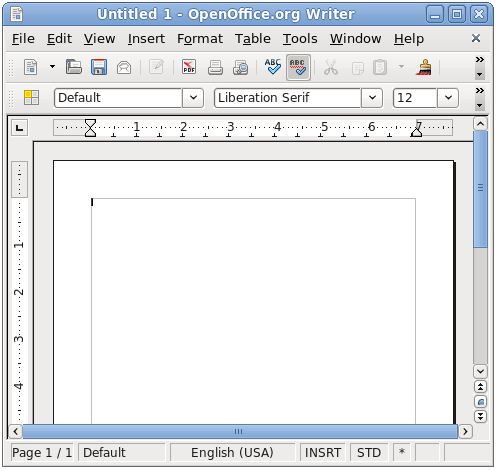Open the Standard toolbar options arrow
This screenshot has width=496, height=471.
point(480,74)
